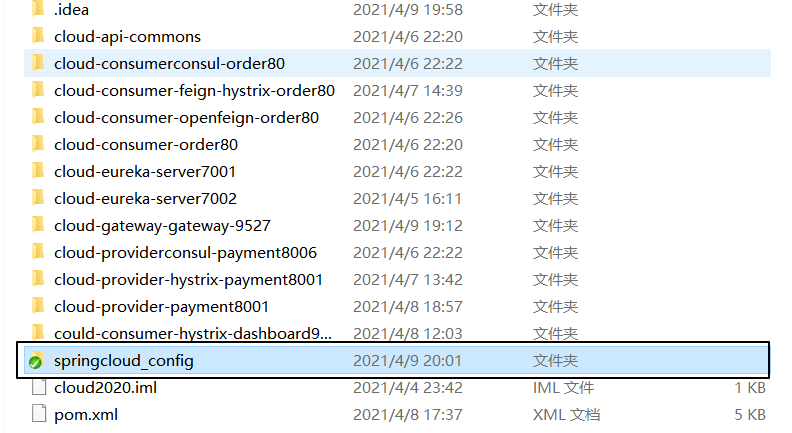The width and height of the screenshot is (792, 433).
Task: Select the pom.xml file name
Action: [x=86, y=415]
